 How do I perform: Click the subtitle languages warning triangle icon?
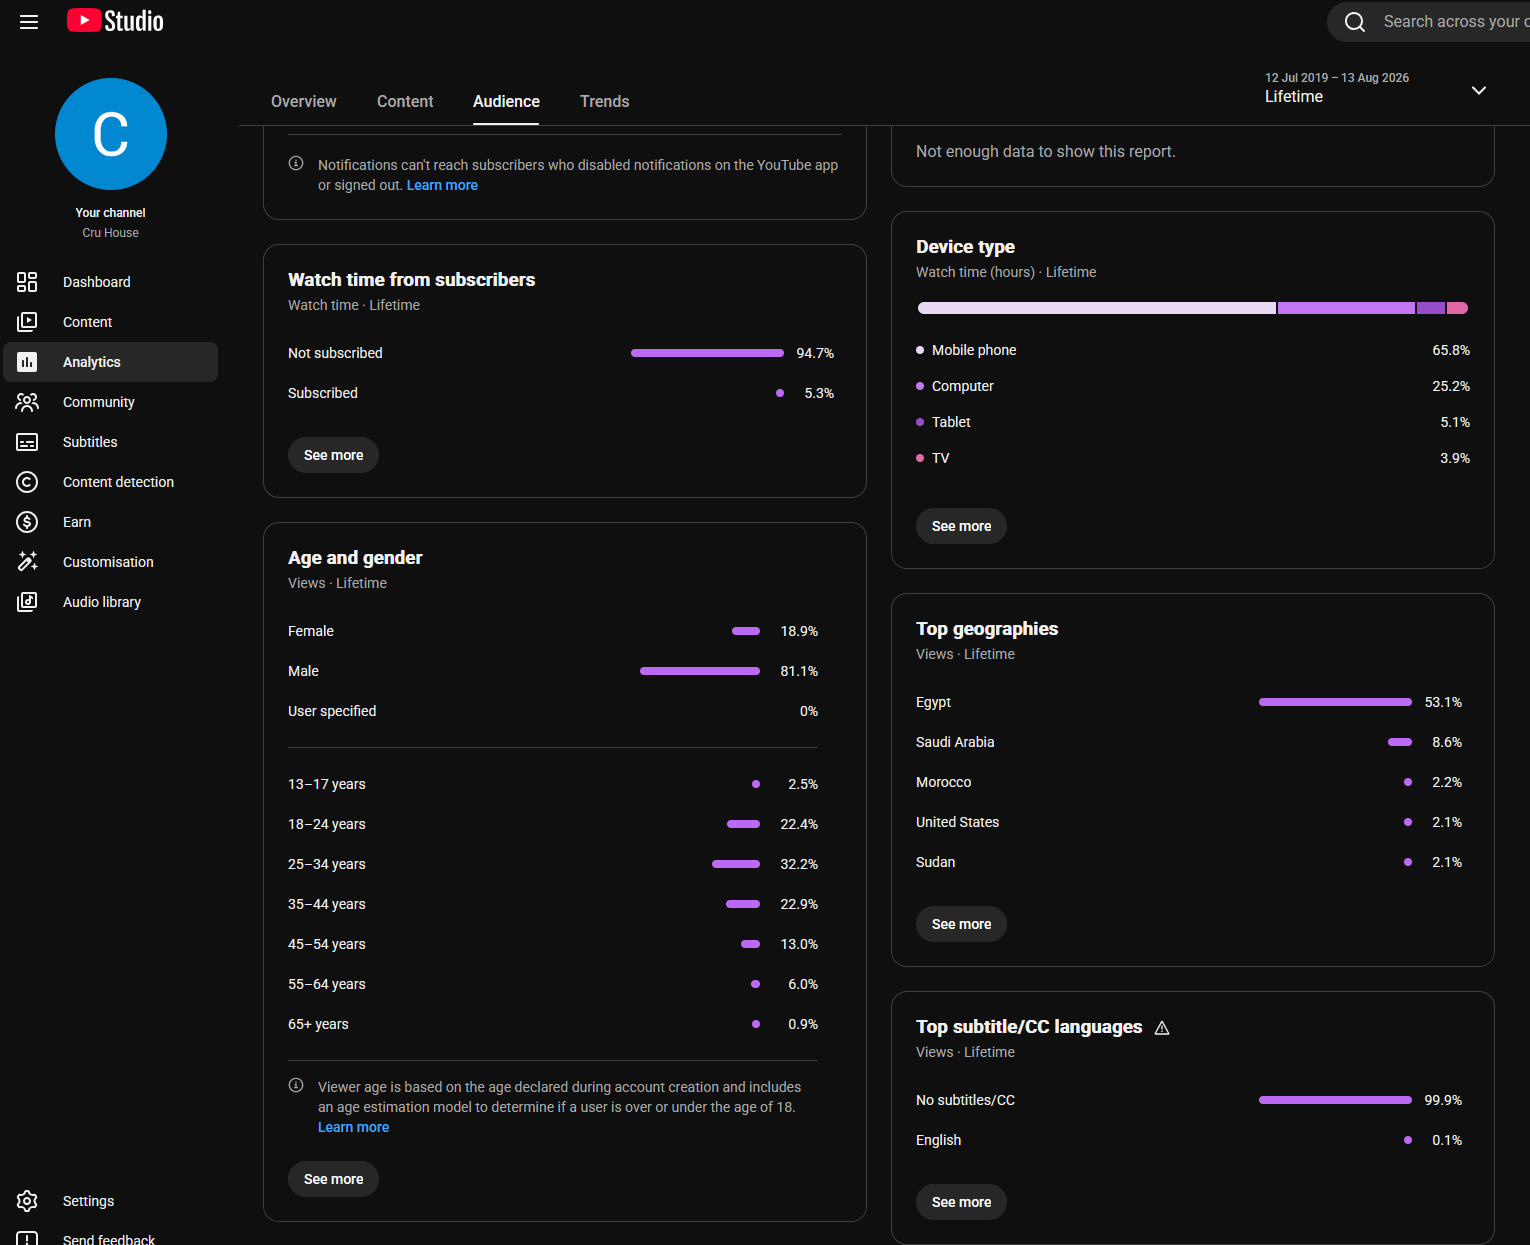coord(1162,1028)
